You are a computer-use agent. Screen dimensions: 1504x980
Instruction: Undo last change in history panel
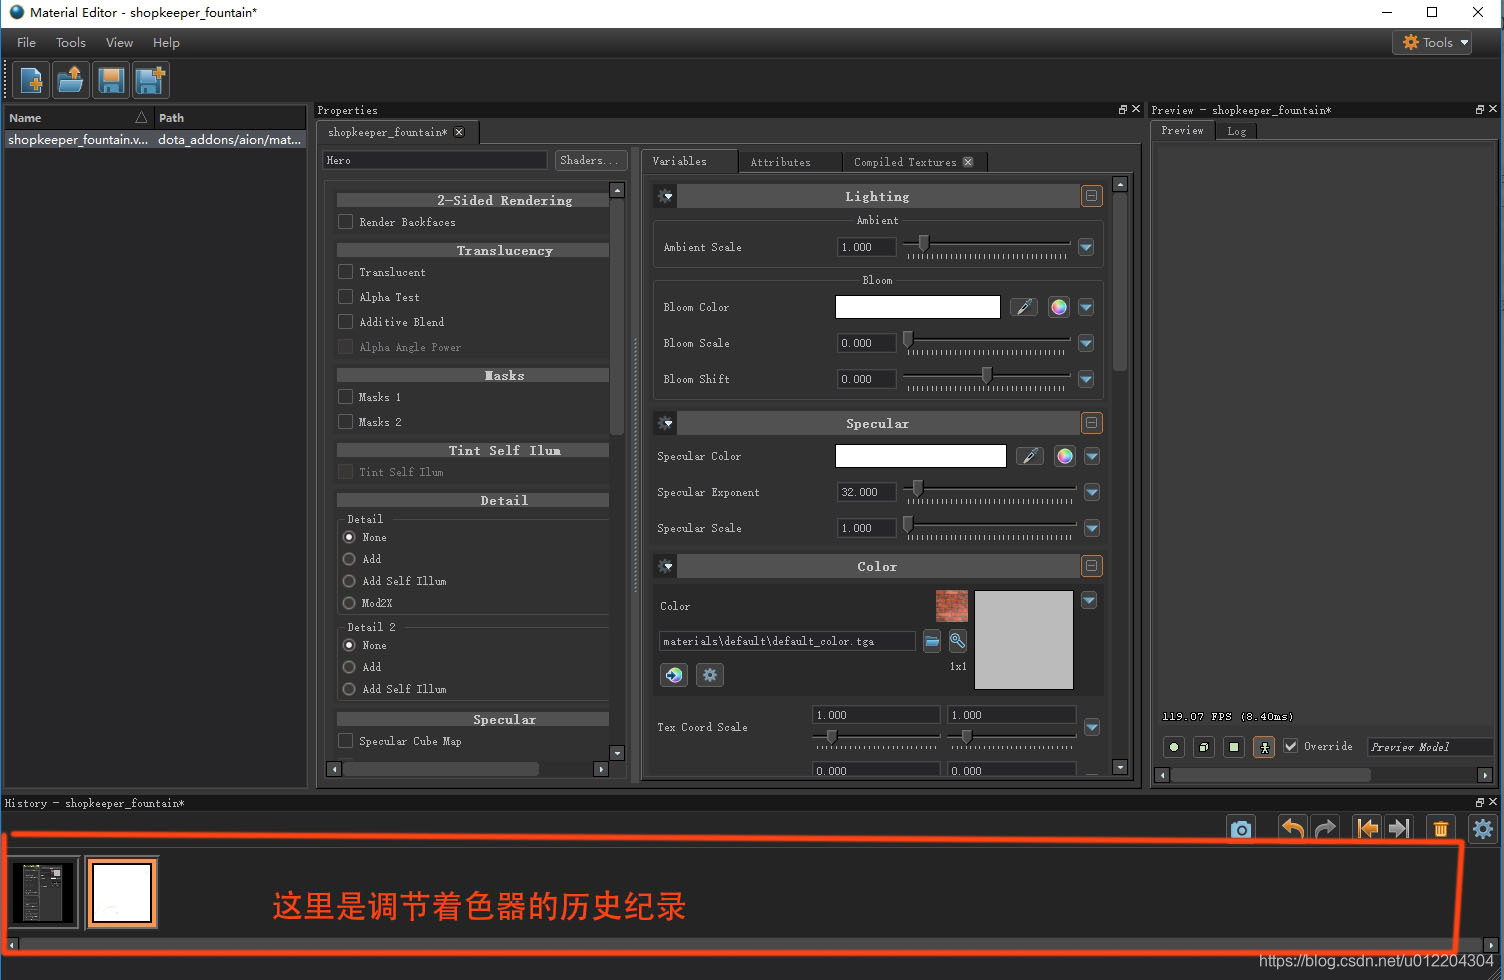[1291, 828]
